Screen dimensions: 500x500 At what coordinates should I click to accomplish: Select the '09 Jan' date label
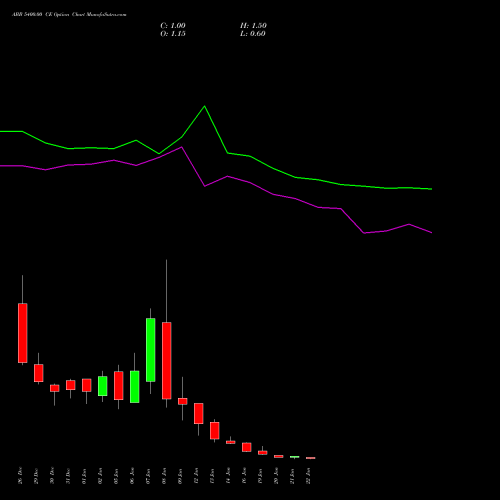tap(181, 476)
